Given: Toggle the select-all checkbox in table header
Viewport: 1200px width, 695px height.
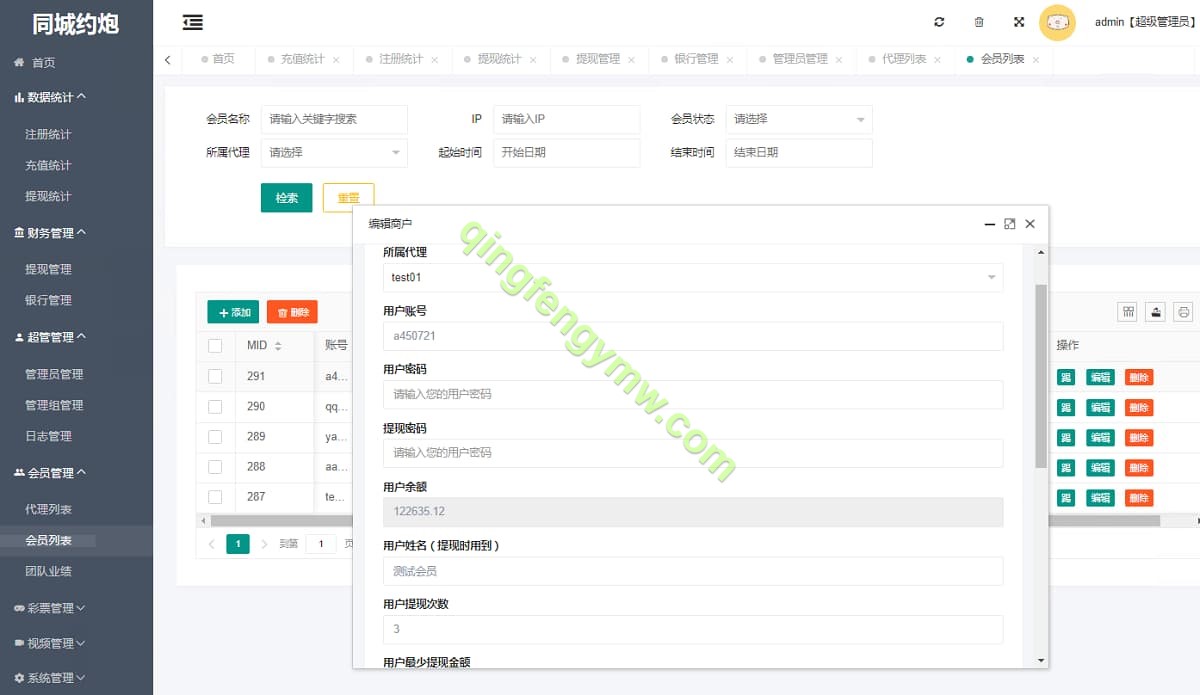Looking at the screenshot, I should pos(215,346).
